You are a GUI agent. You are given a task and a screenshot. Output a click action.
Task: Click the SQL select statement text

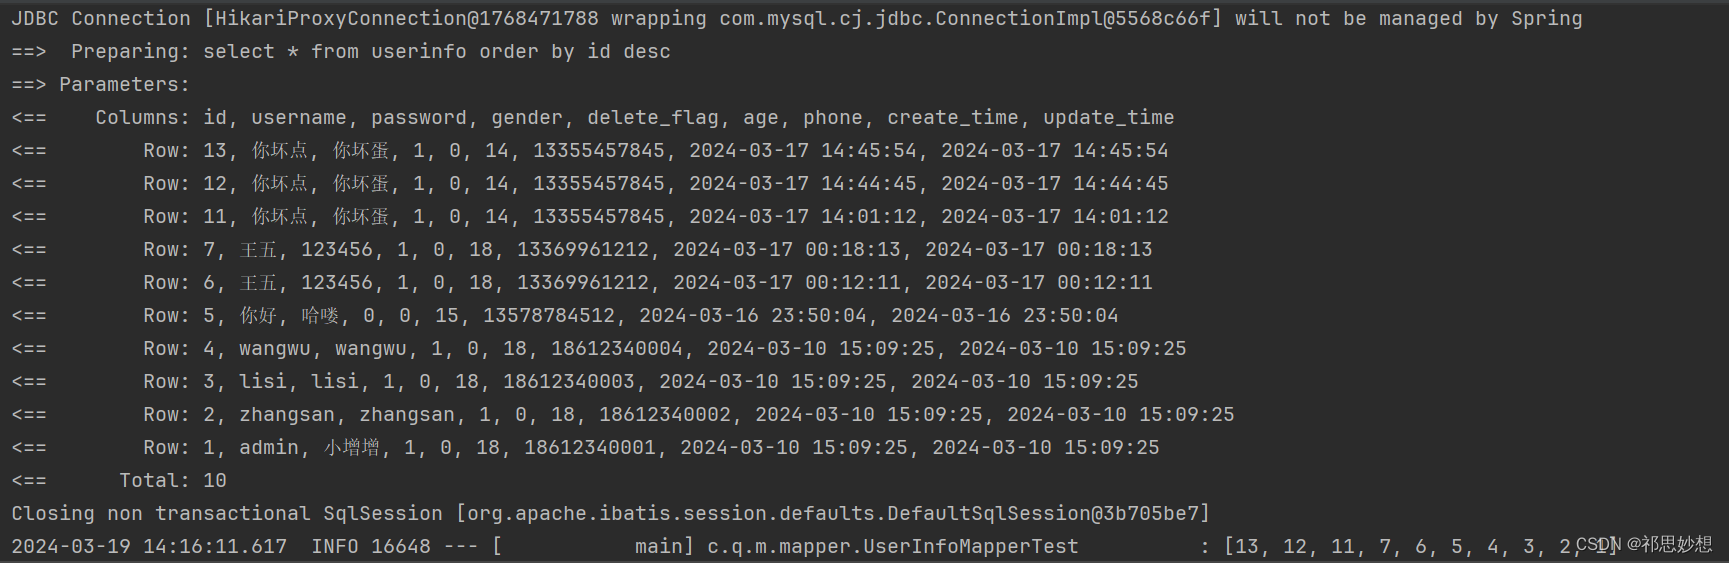437,52
